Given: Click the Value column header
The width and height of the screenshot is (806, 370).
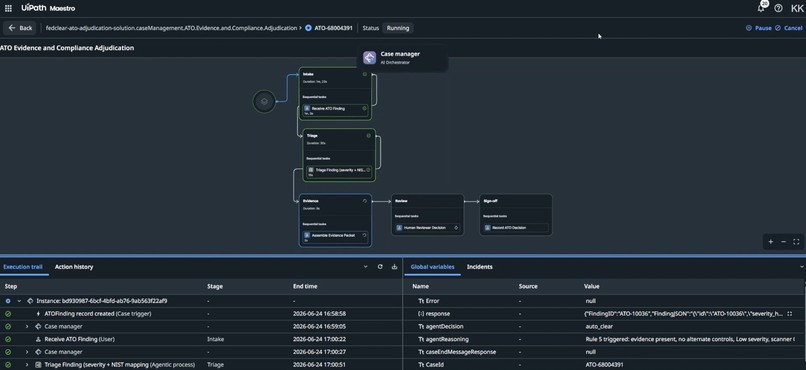Looking at the screenshot, I should (591, 286).
